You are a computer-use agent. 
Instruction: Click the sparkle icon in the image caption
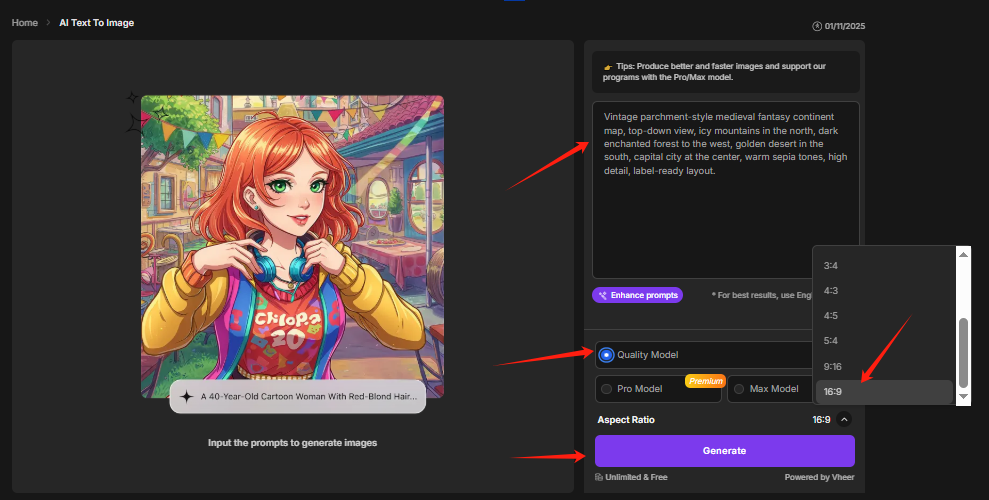tap(187, 396)
